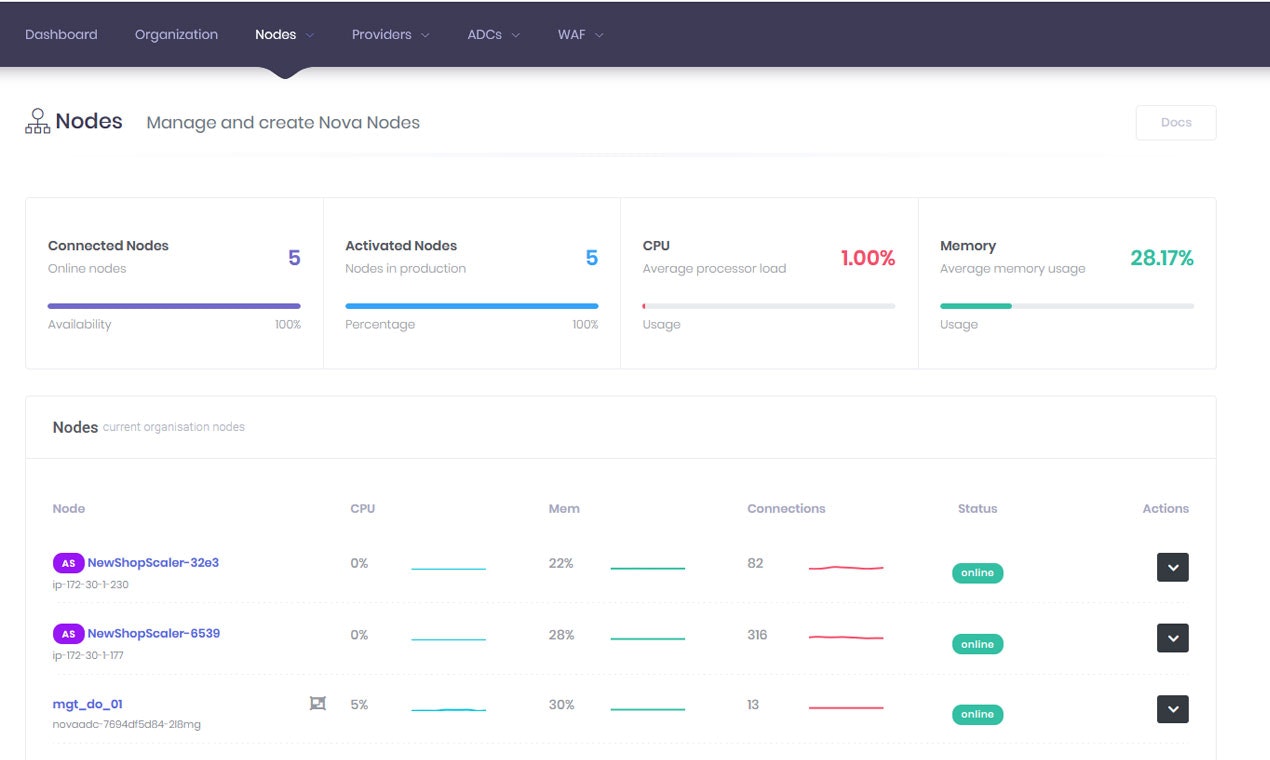Screen dimensions: 1270x760
Task: Click the AS badge on NewShopScaler-6539
Action: point(68,634)
